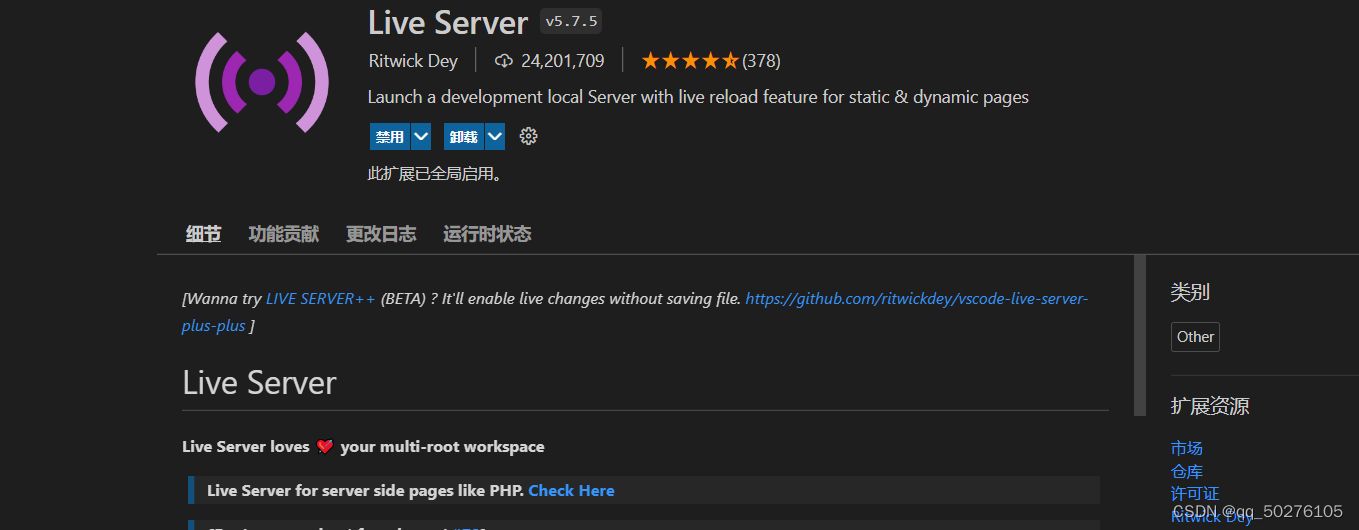Click the Live Server extension logo
Viewport: 1359px width, 530px height.
[261, 82]
